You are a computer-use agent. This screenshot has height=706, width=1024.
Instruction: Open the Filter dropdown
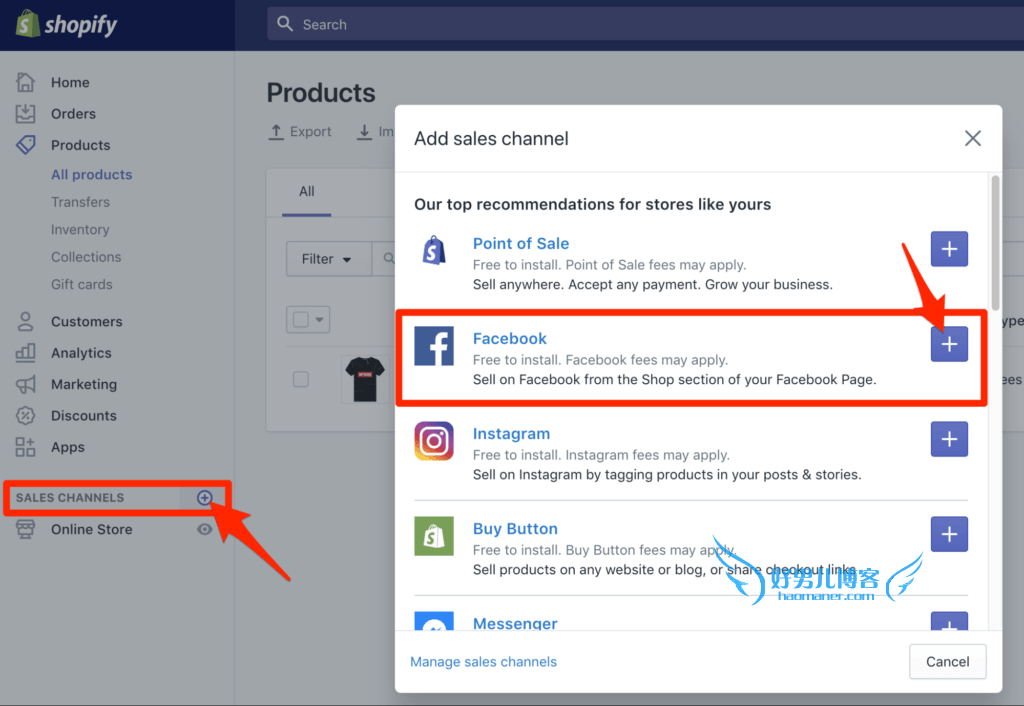328,259
